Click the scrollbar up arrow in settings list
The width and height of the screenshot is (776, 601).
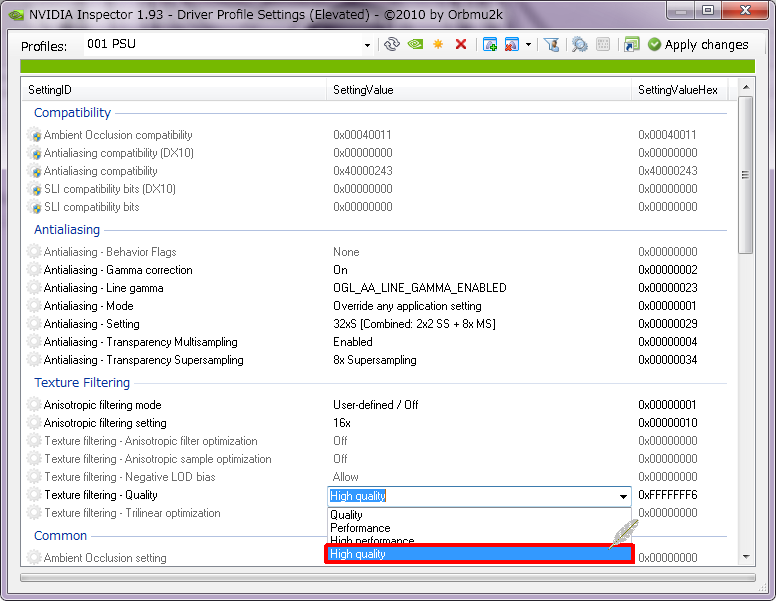click(x=746, y=87)
